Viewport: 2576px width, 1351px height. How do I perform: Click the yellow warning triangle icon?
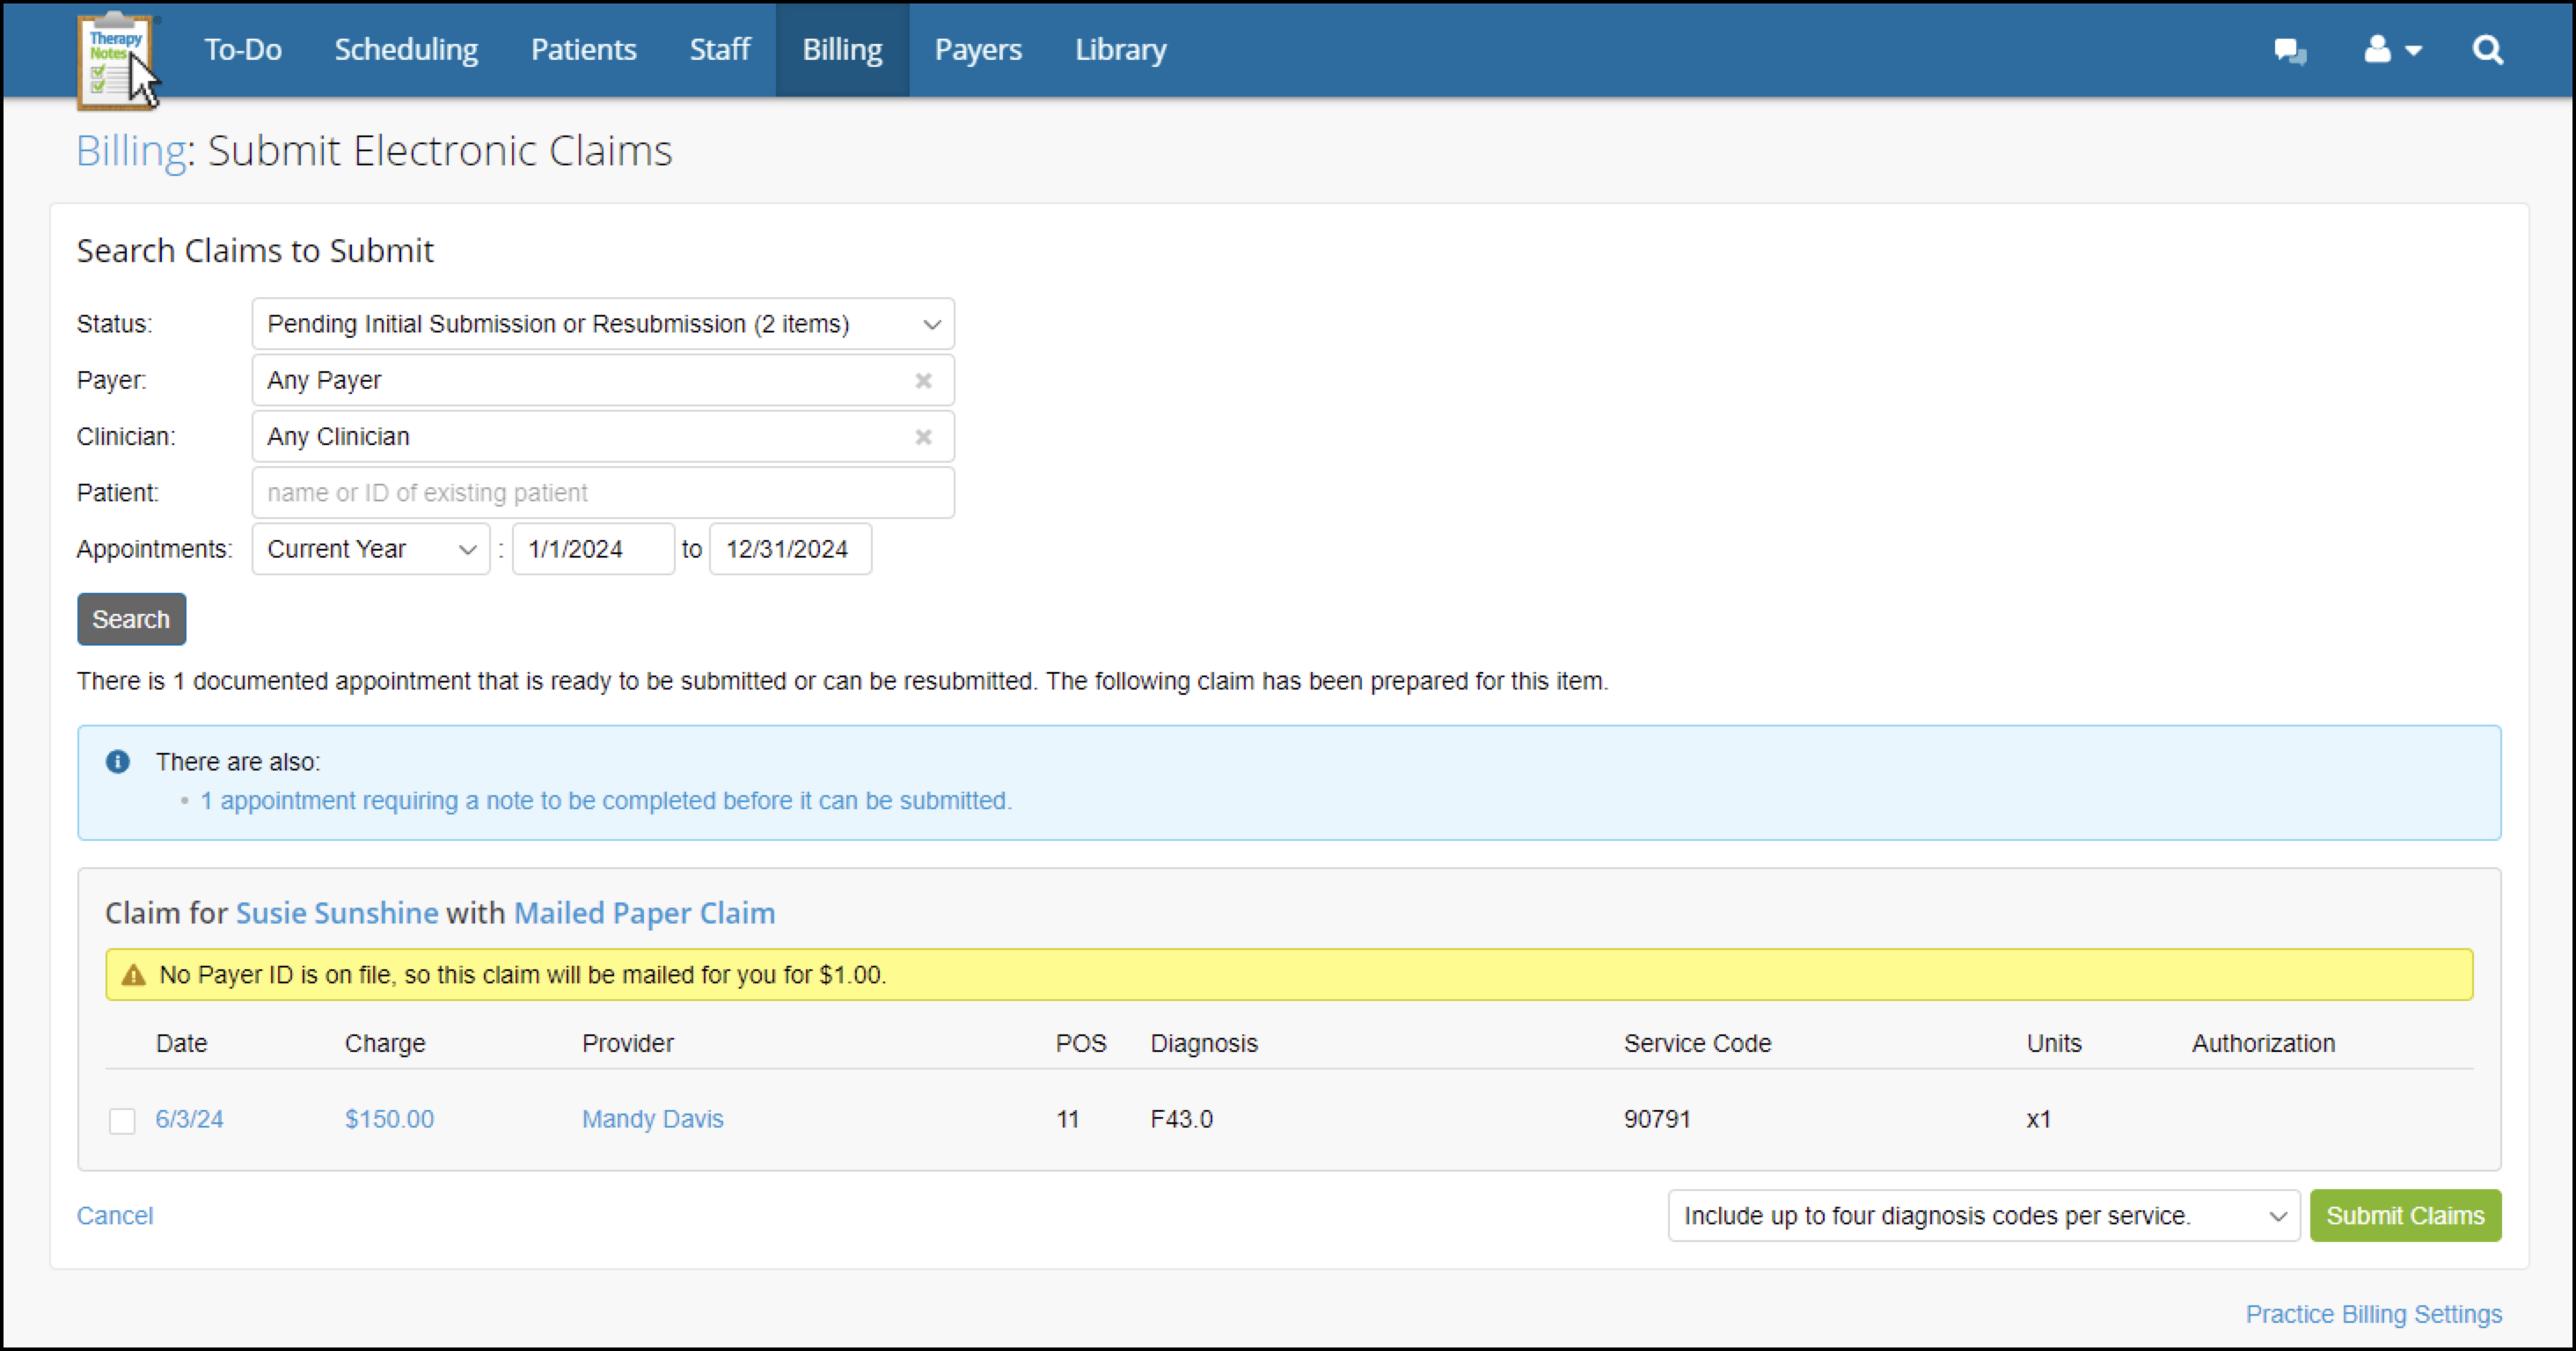coord(133,976)
